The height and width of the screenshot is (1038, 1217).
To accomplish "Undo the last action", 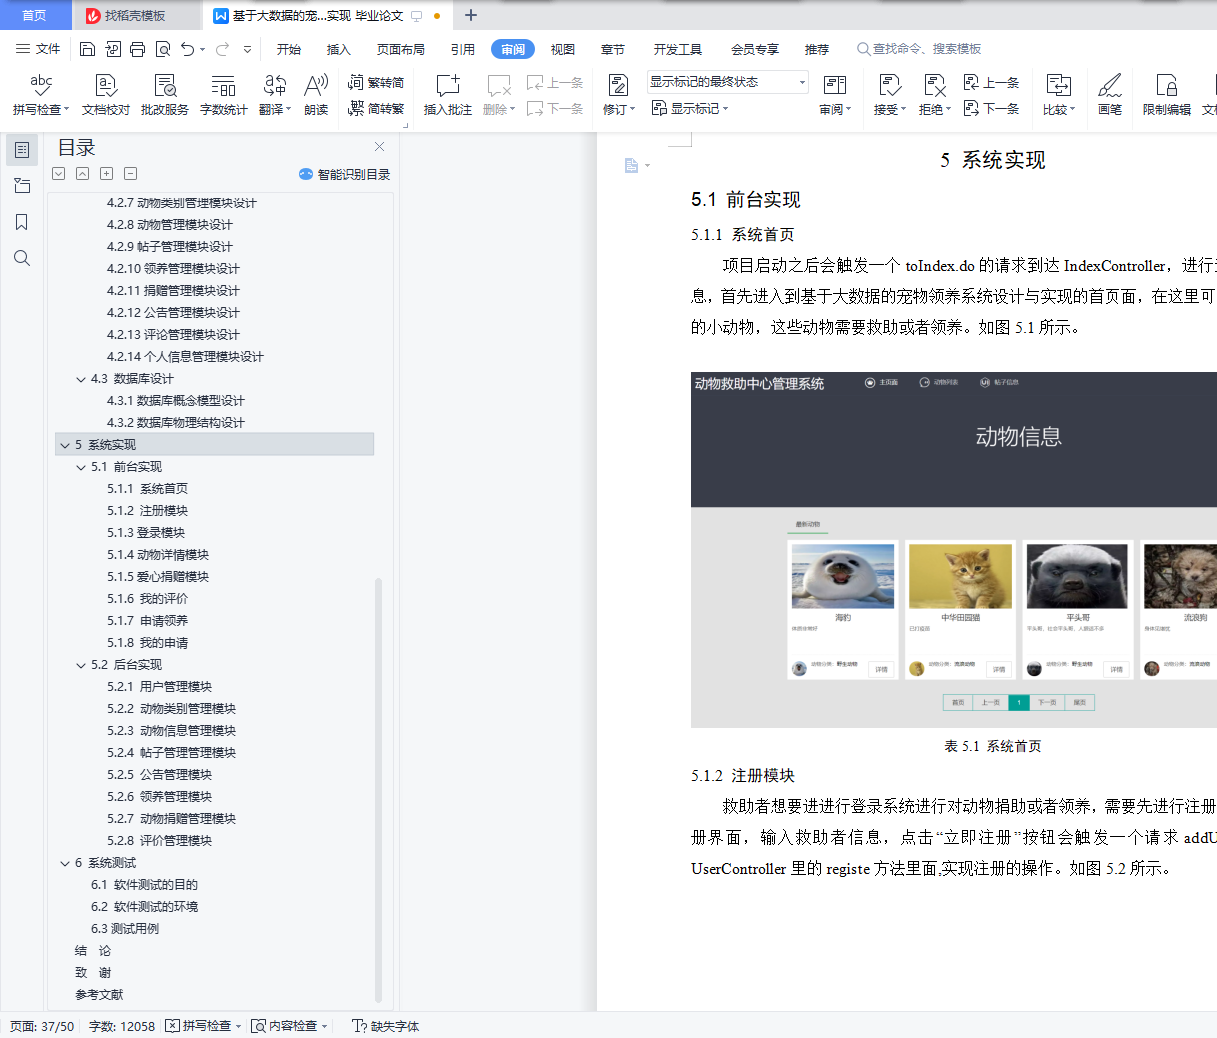I will 187,49.
